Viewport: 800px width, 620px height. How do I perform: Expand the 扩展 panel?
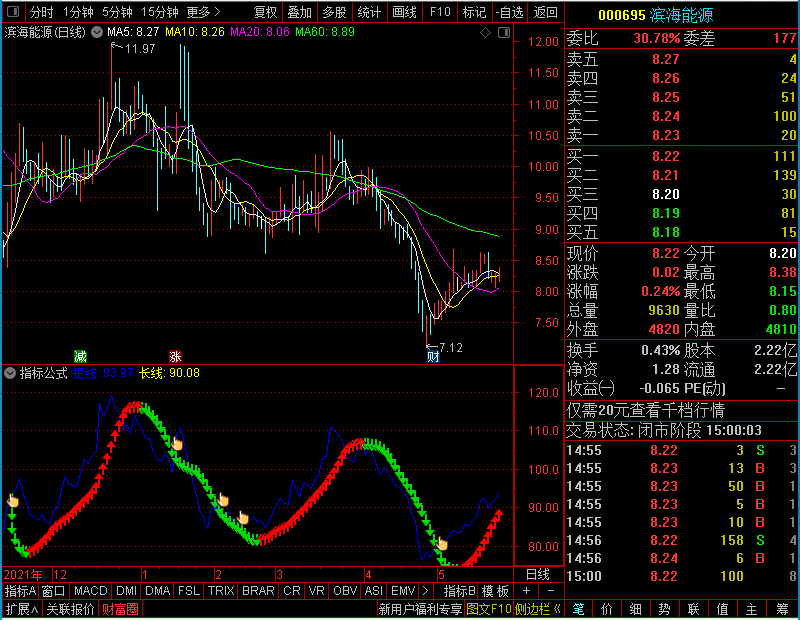[22, 609]
